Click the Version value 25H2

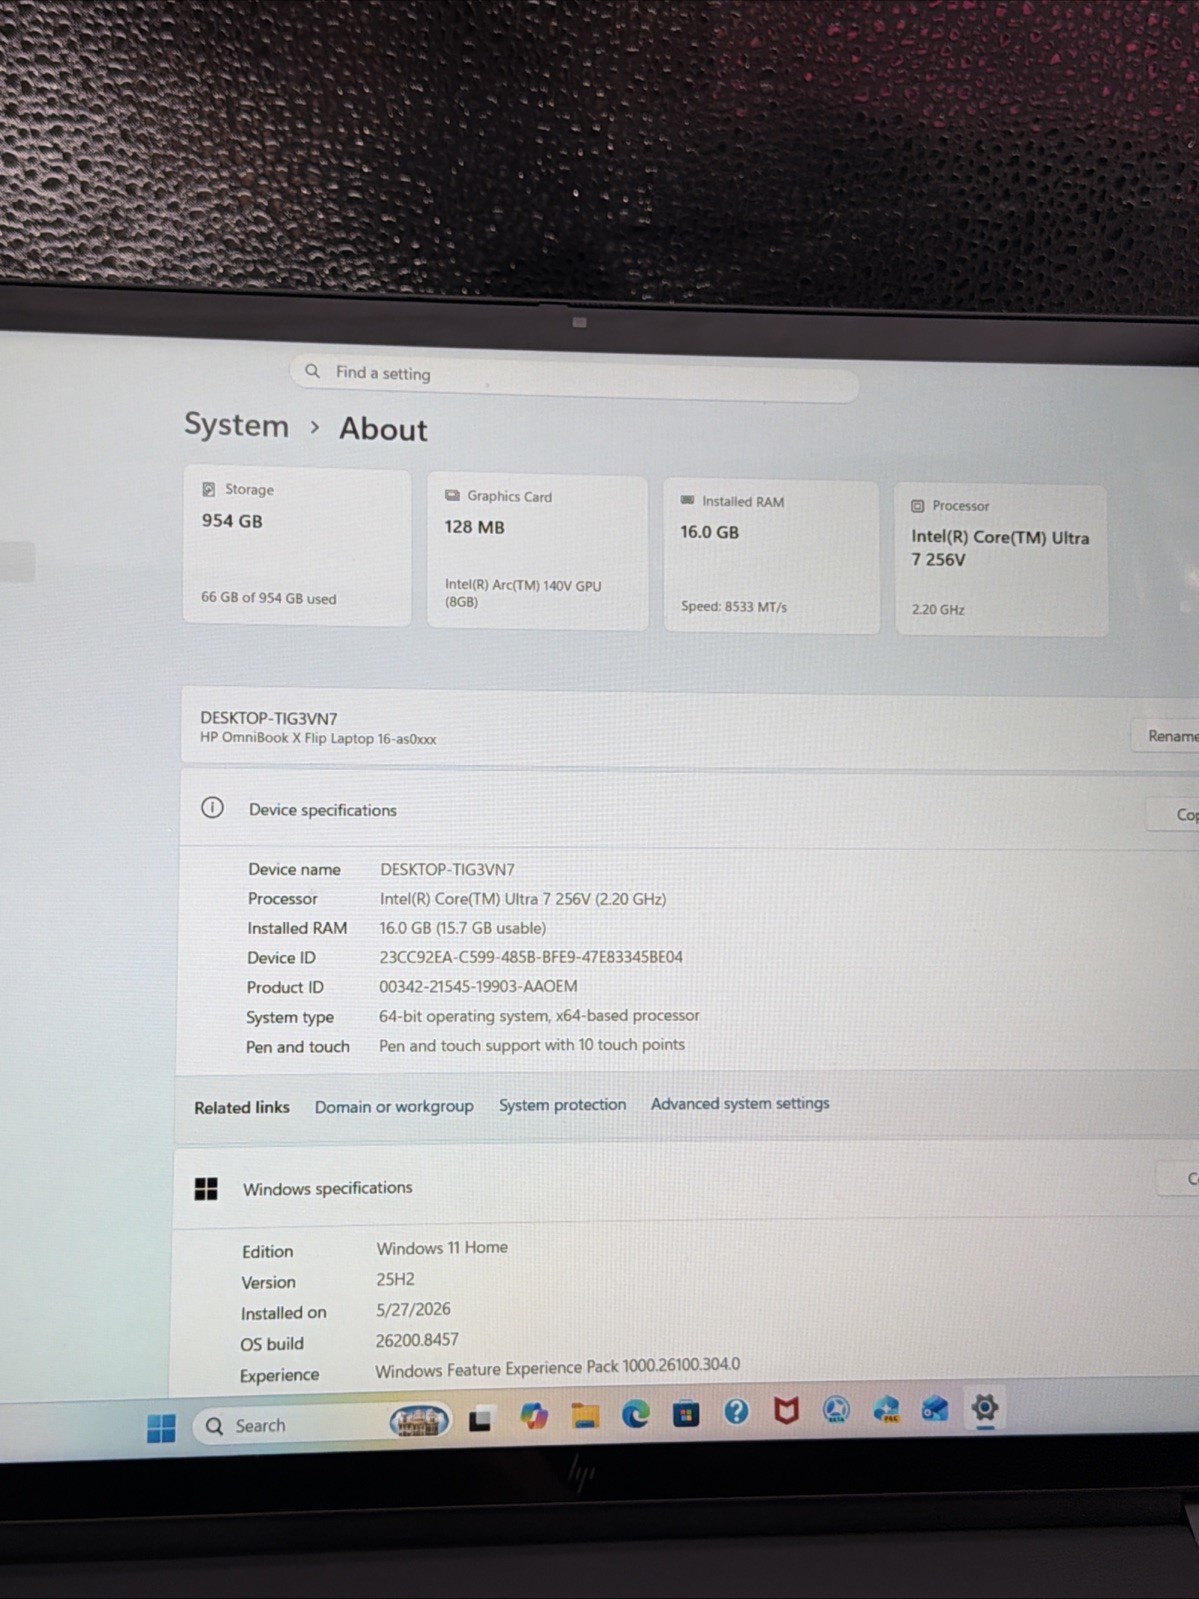pyautogui.click(x=395, y=1279)
